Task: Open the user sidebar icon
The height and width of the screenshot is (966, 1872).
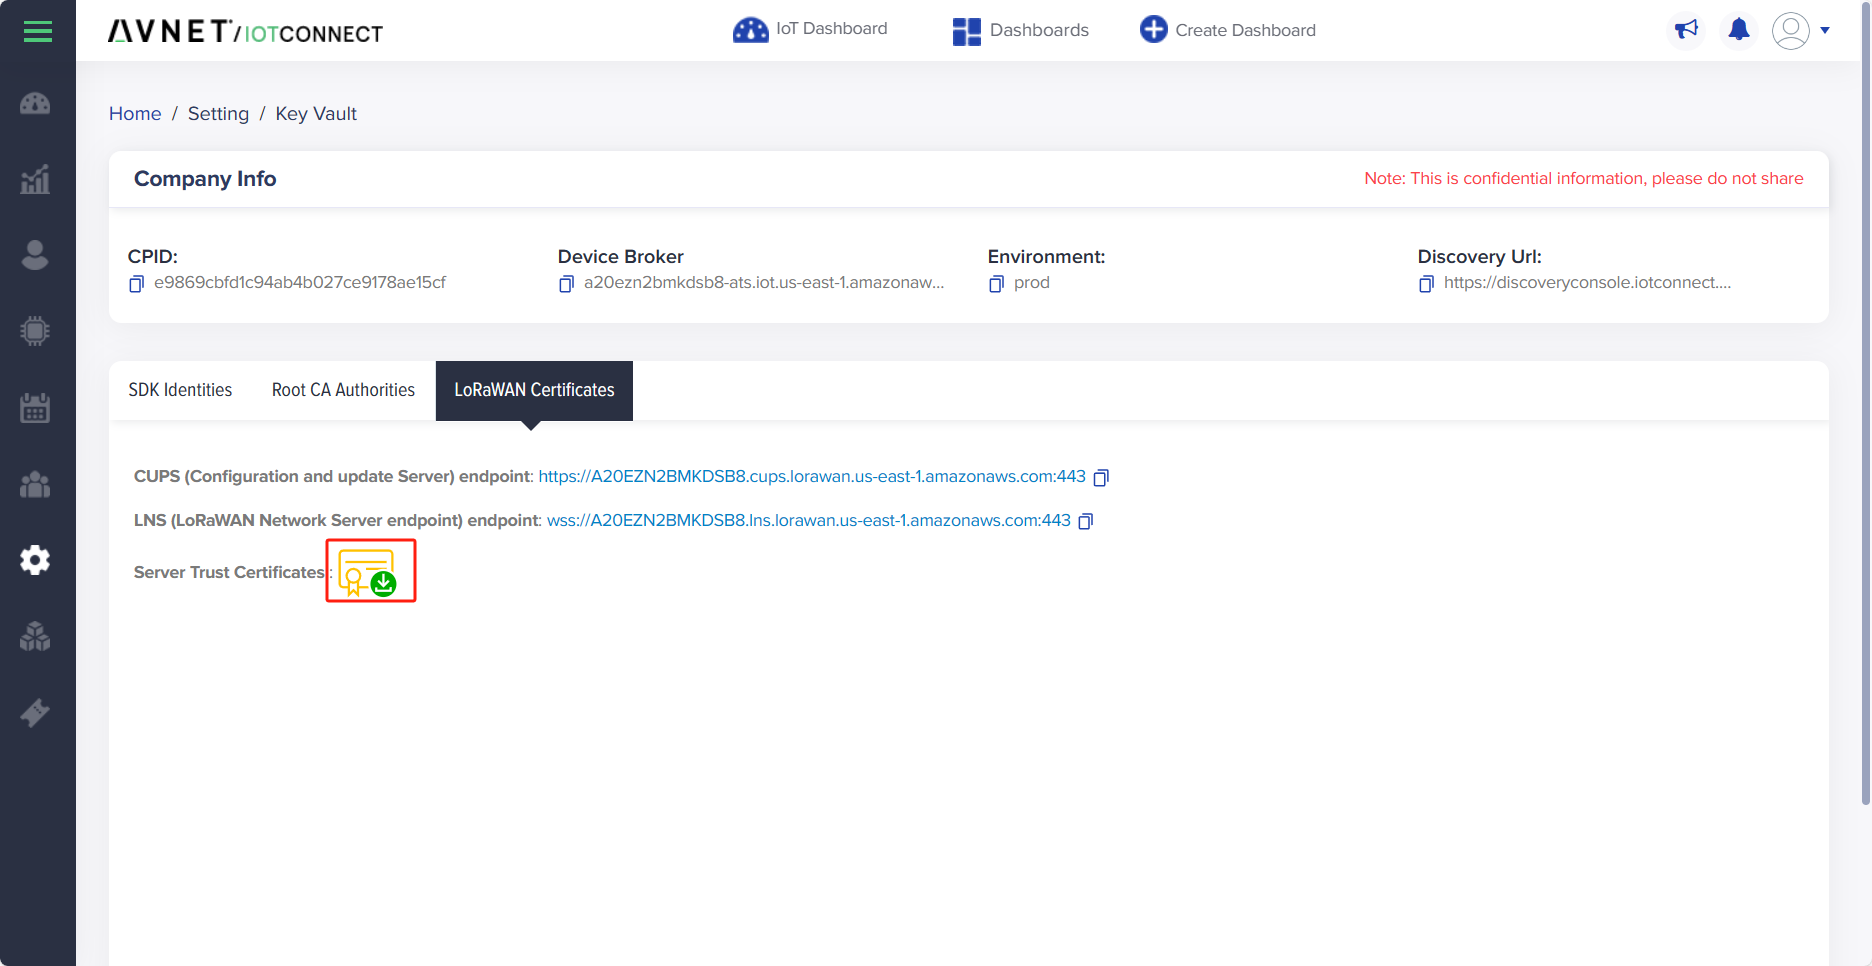Action: tap(35, 255)
